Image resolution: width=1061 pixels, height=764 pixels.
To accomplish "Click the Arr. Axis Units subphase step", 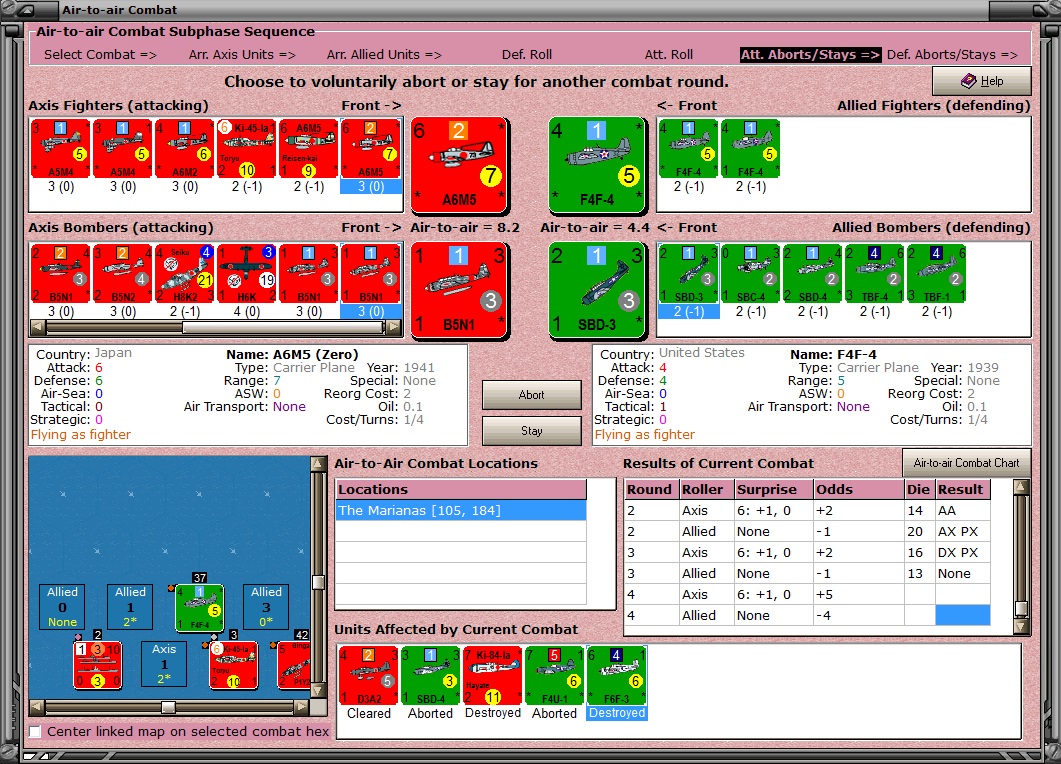I will point(242,55).
